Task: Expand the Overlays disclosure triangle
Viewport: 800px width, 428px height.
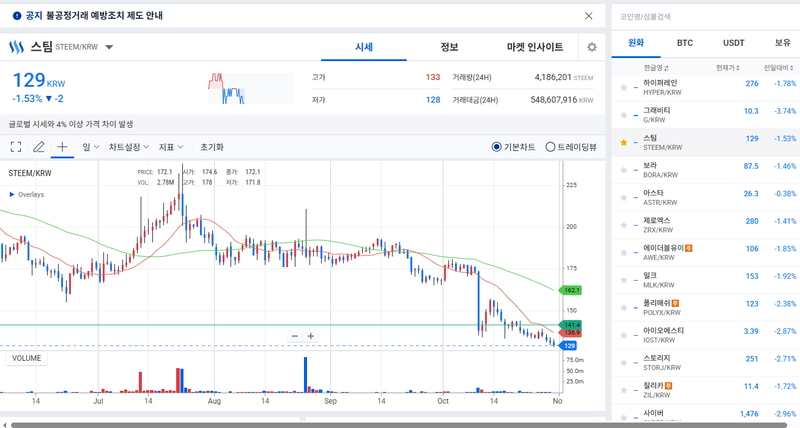Action: (x=12, y=195)
